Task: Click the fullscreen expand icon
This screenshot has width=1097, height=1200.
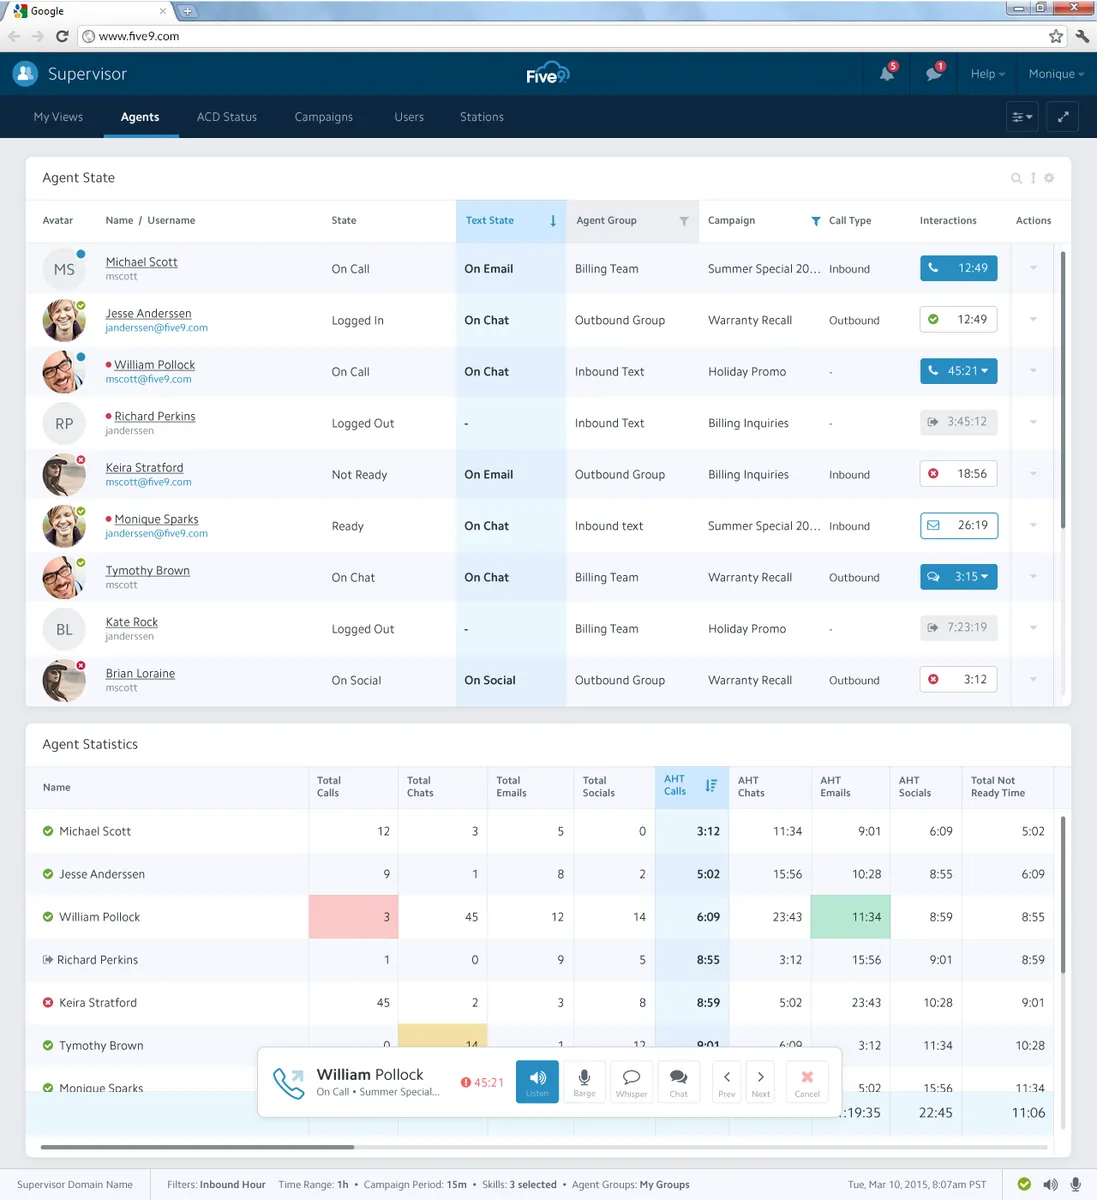Action: pos(1063,117)
